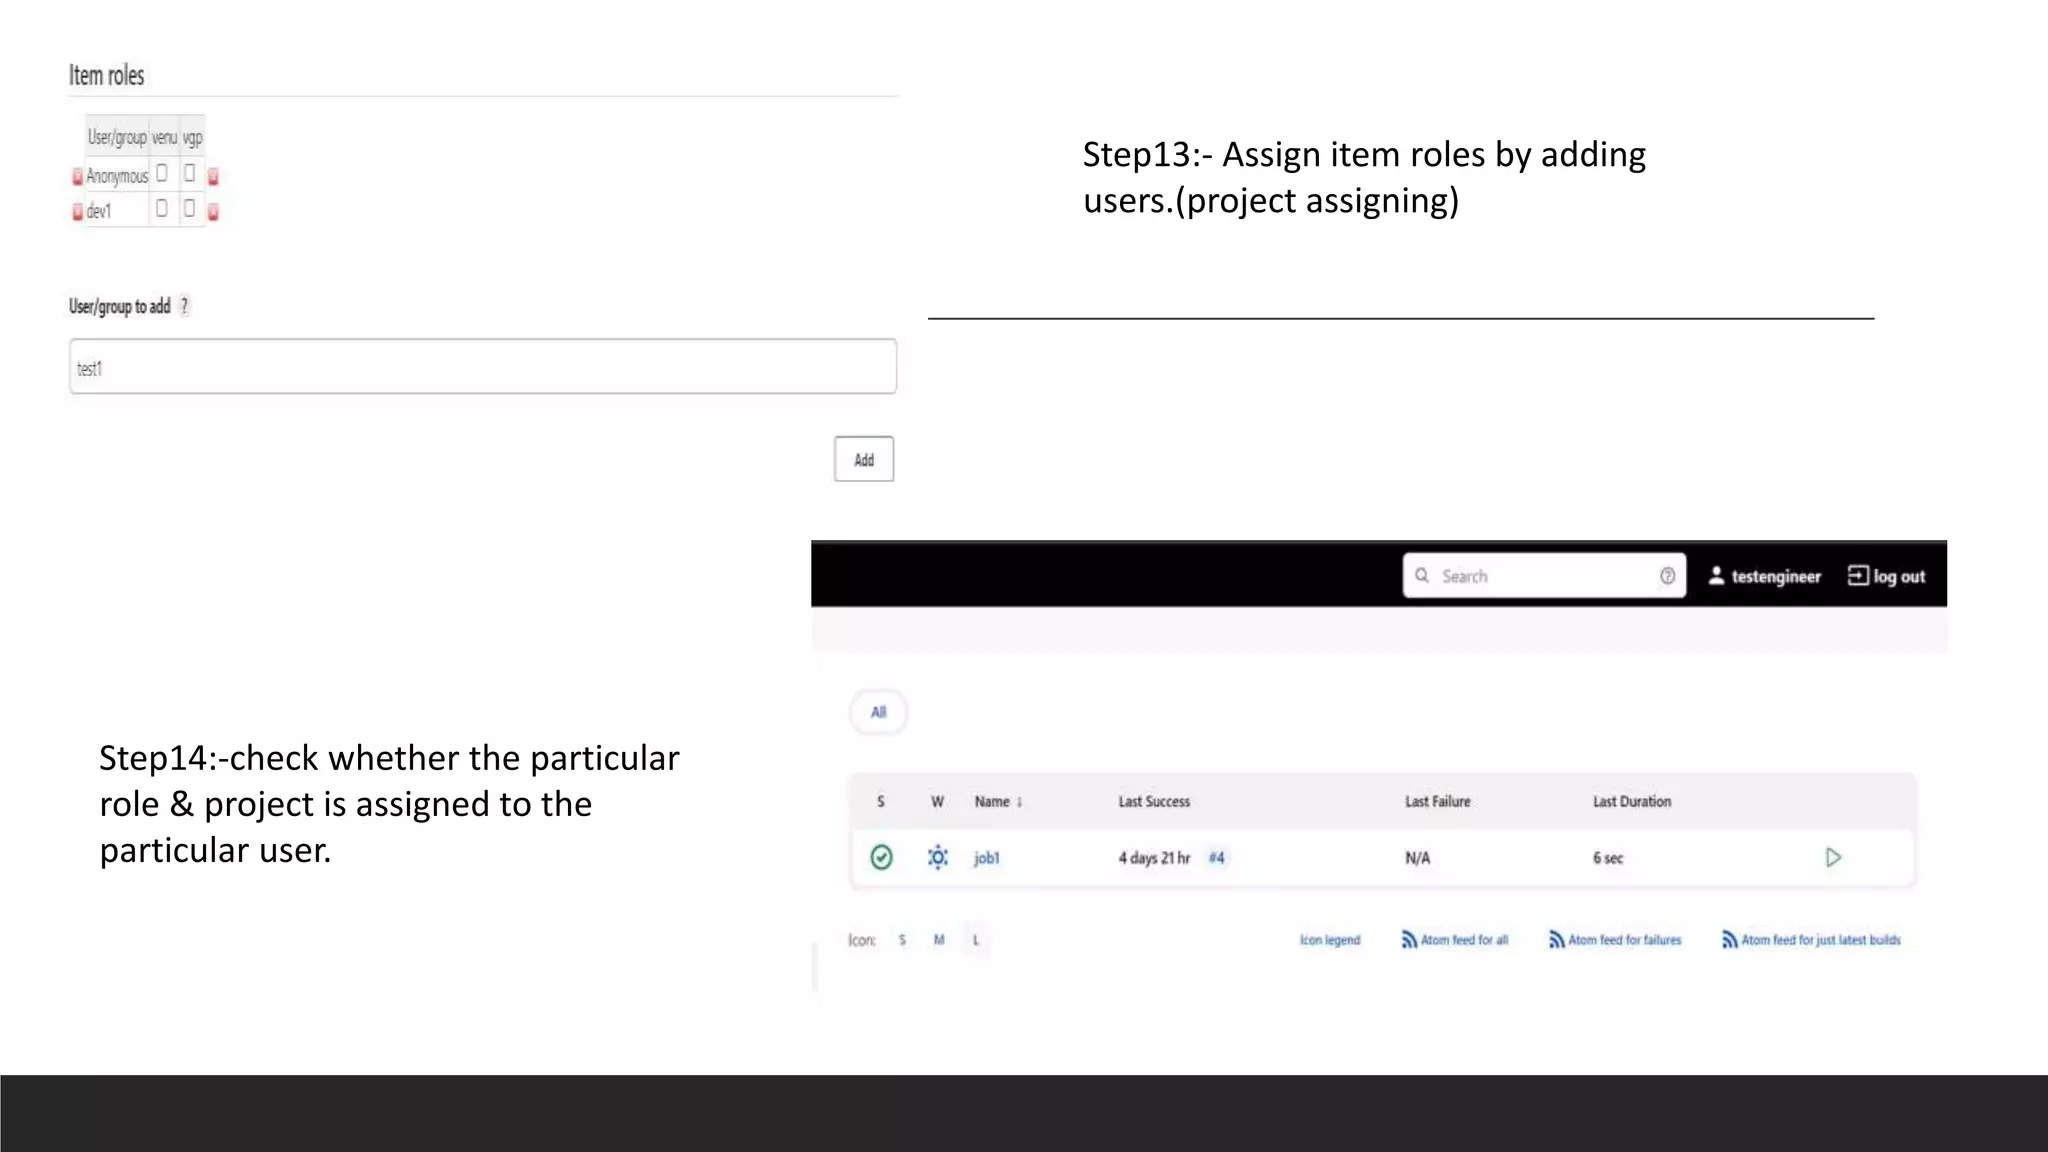Viewport: 2048px width, 1152px height.
Task: Enable the venu role for dev1
Action: [x=161, y=208]
